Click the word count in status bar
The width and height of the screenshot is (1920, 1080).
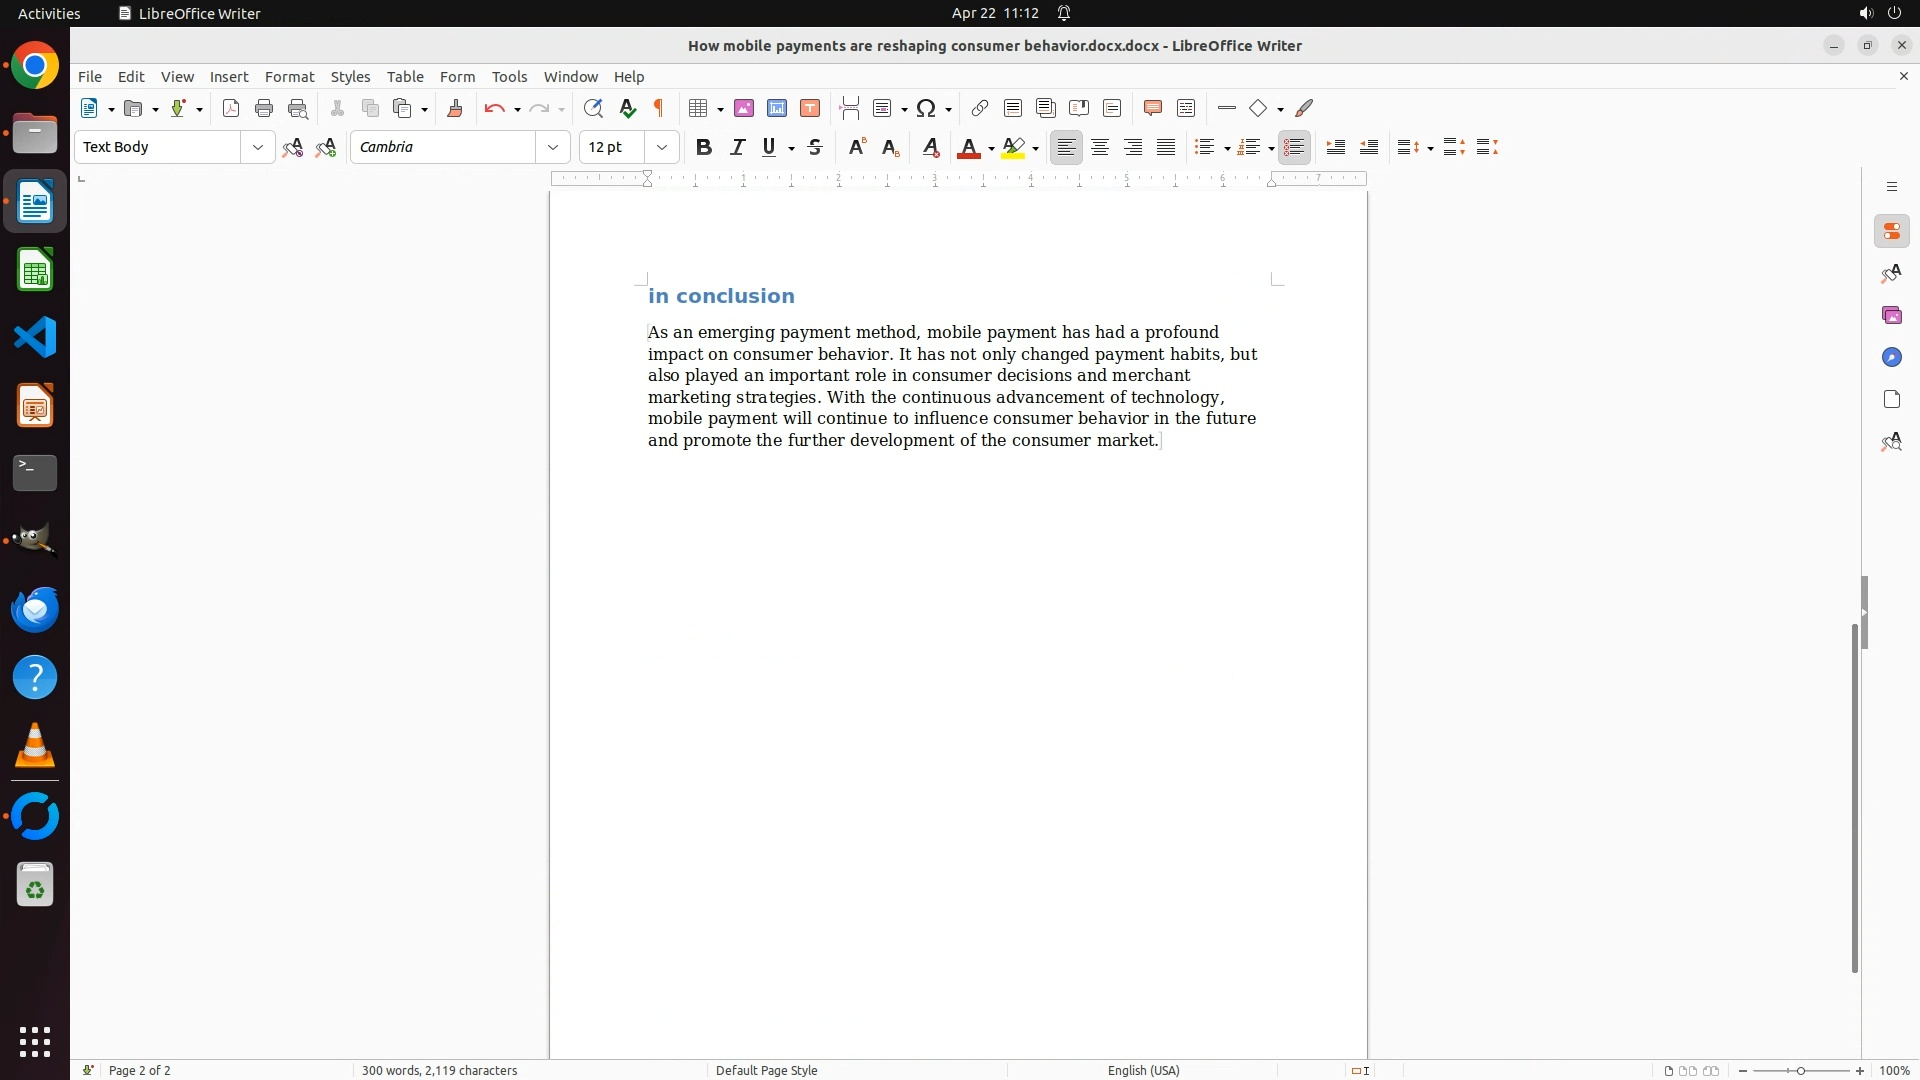point(439,1070)
